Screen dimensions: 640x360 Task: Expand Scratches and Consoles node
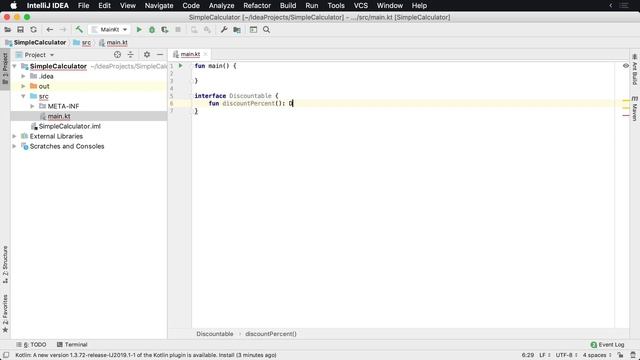(15, 146)
